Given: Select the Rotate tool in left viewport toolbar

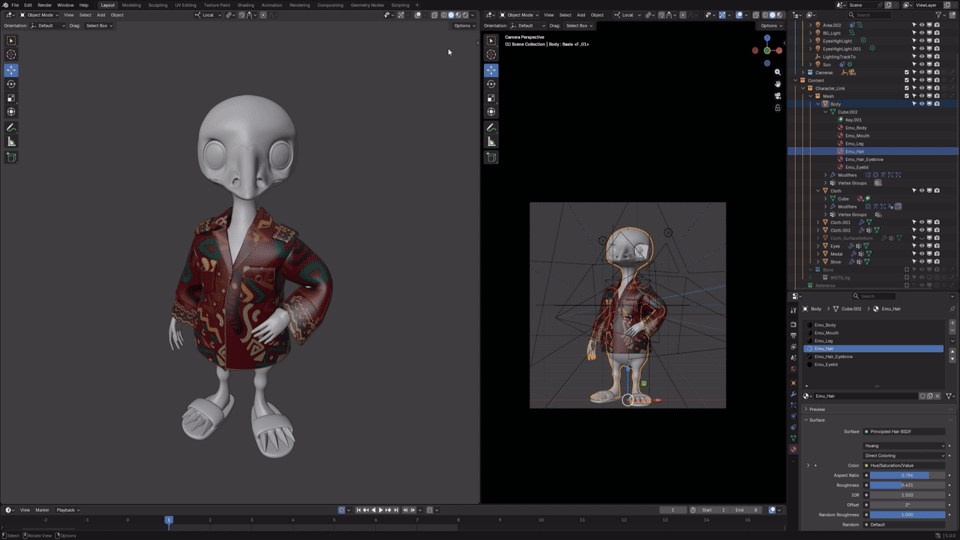Looking at the screenshot, I should coord(11,84).
